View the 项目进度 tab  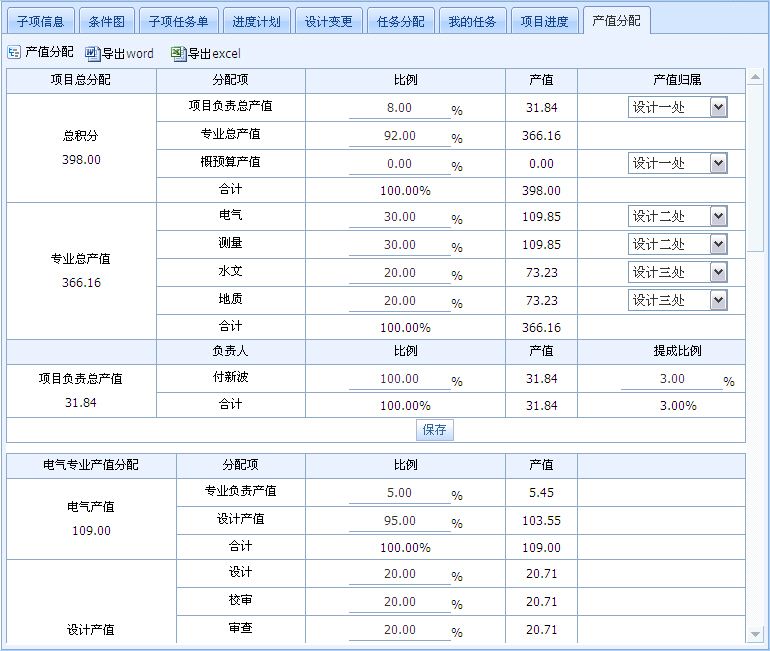[545, 21]
